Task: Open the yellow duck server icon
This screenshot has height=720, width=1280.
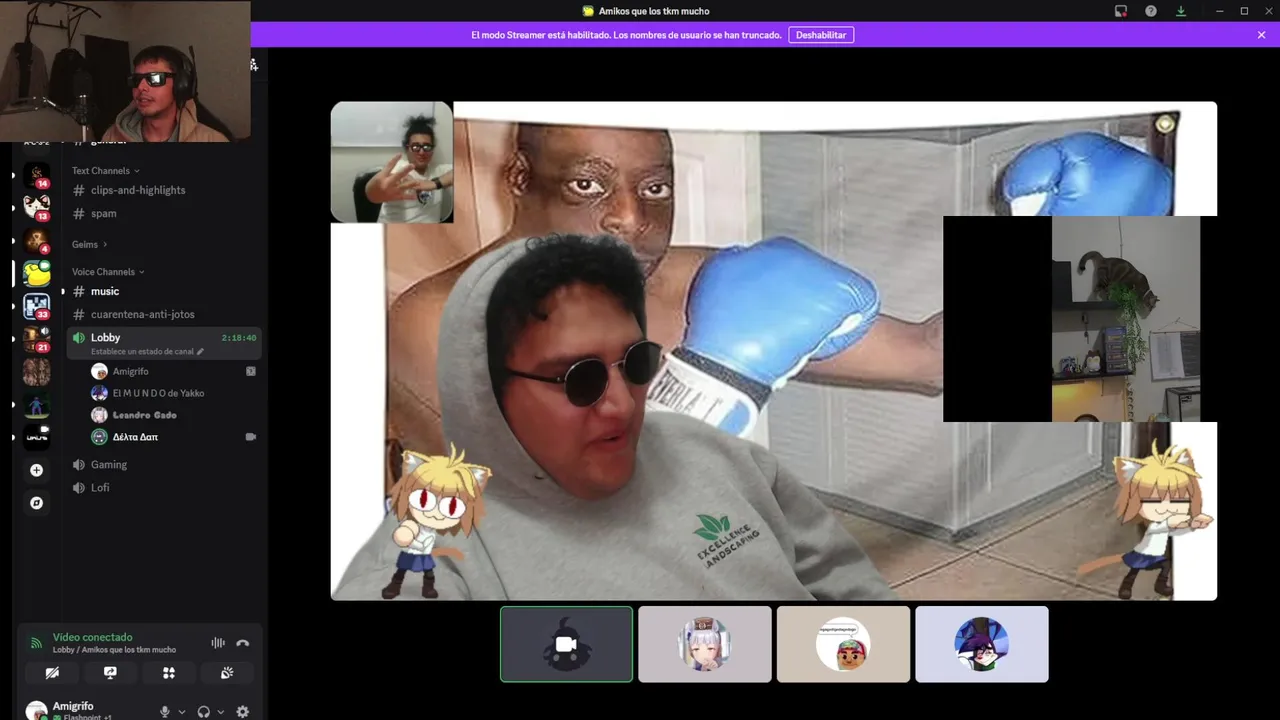Action: [37, 273]
